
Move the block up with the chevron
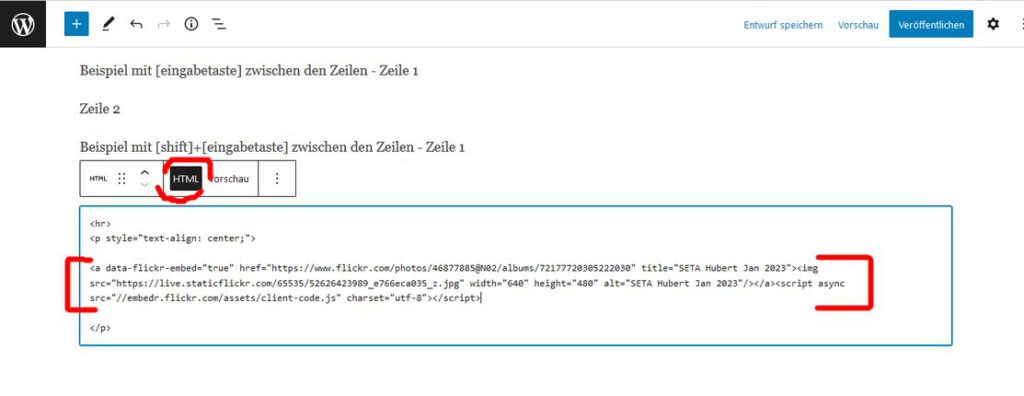tap(145, 172)
